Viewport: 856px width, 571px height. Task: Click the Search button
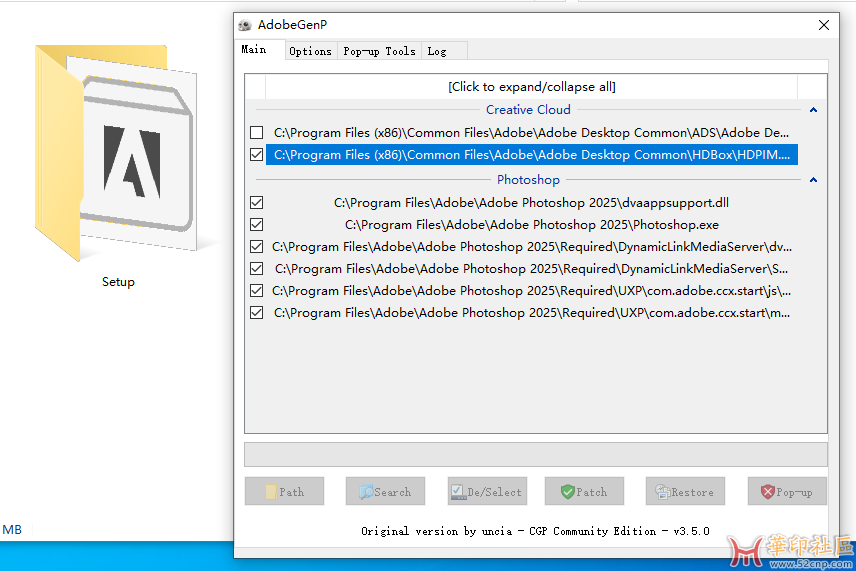[x=385, y=491]
